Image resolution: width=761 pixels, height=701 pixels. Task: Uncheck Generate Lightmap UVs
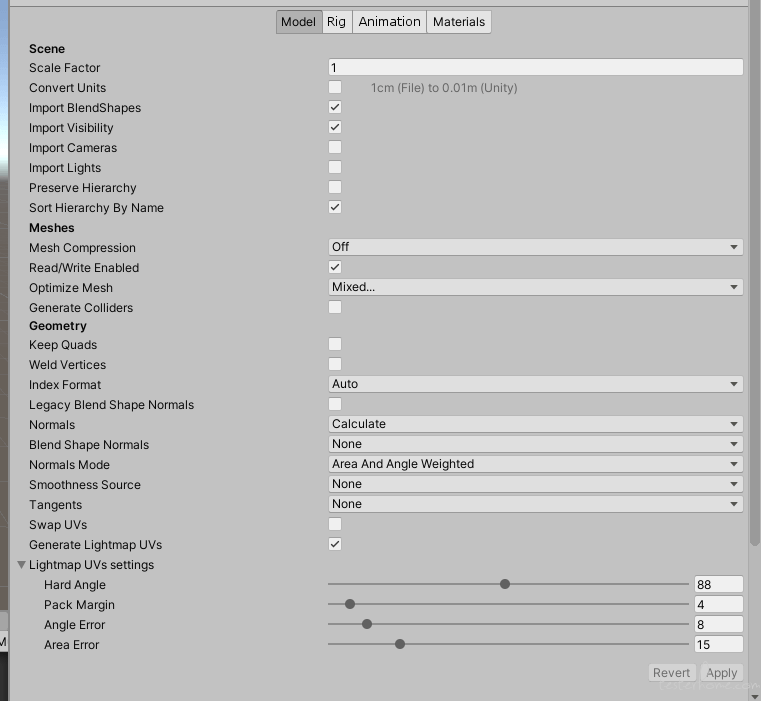(335, 544)
